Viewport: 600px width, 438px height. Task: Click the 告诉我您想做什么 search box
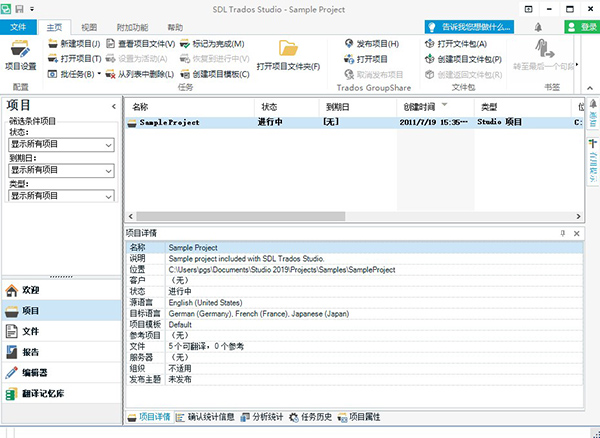click(x=473, y=27)
